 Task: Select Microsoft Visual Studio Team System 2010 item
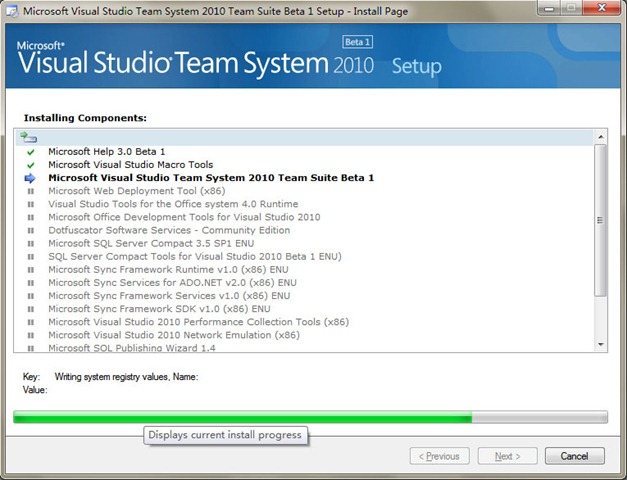tap(211, 178)
